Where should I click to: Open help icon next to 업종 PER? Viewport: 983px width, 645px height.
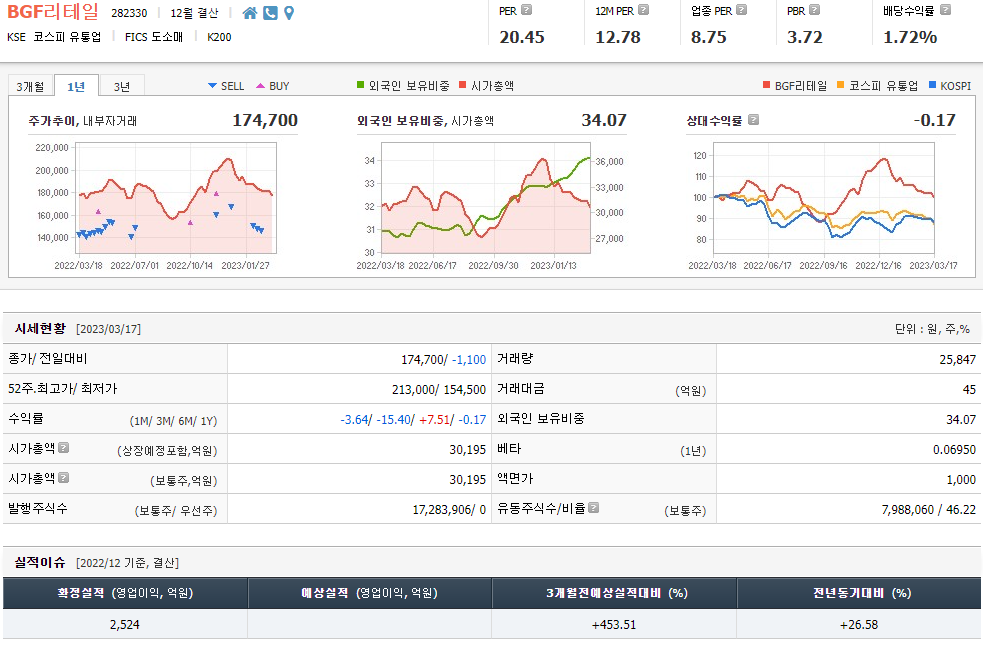pyautogui.click(x=742, y=10)
